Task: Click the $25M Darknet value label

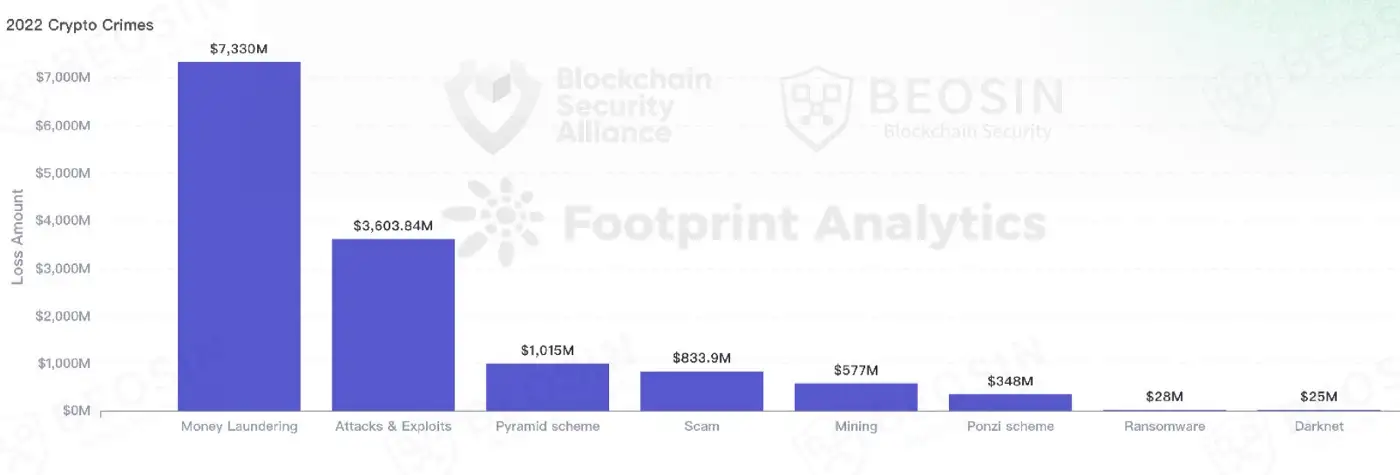Action: click(1318, 396)
